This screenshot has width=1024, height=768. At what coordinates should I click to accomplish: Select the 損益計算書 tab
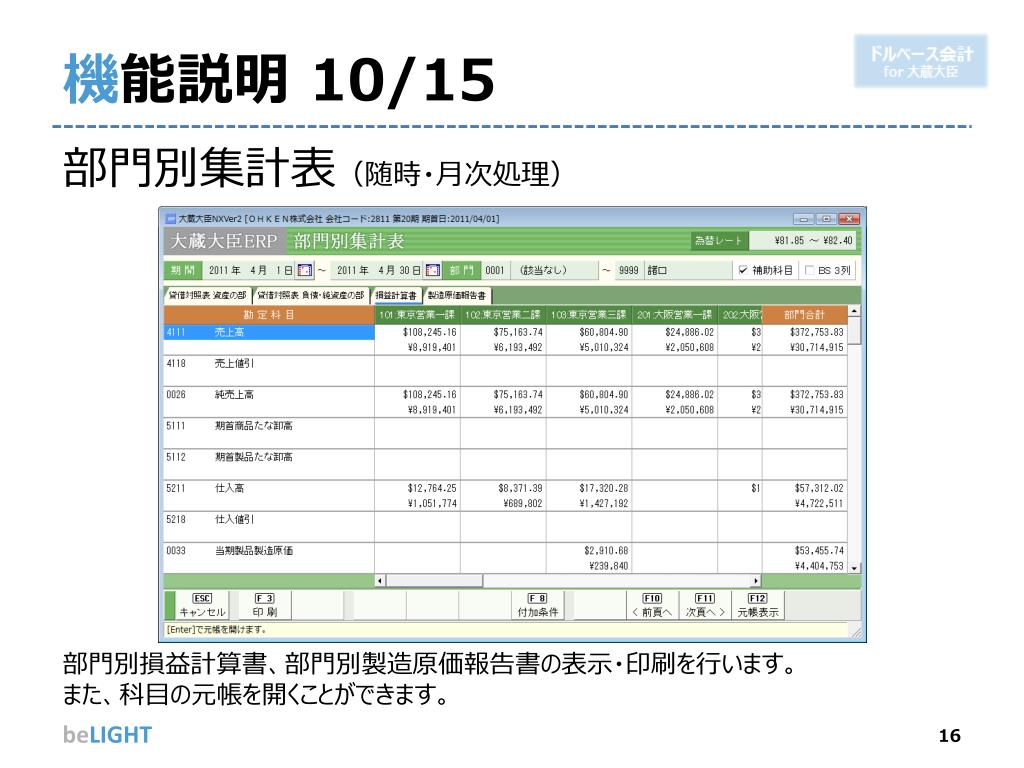(396, 296)
